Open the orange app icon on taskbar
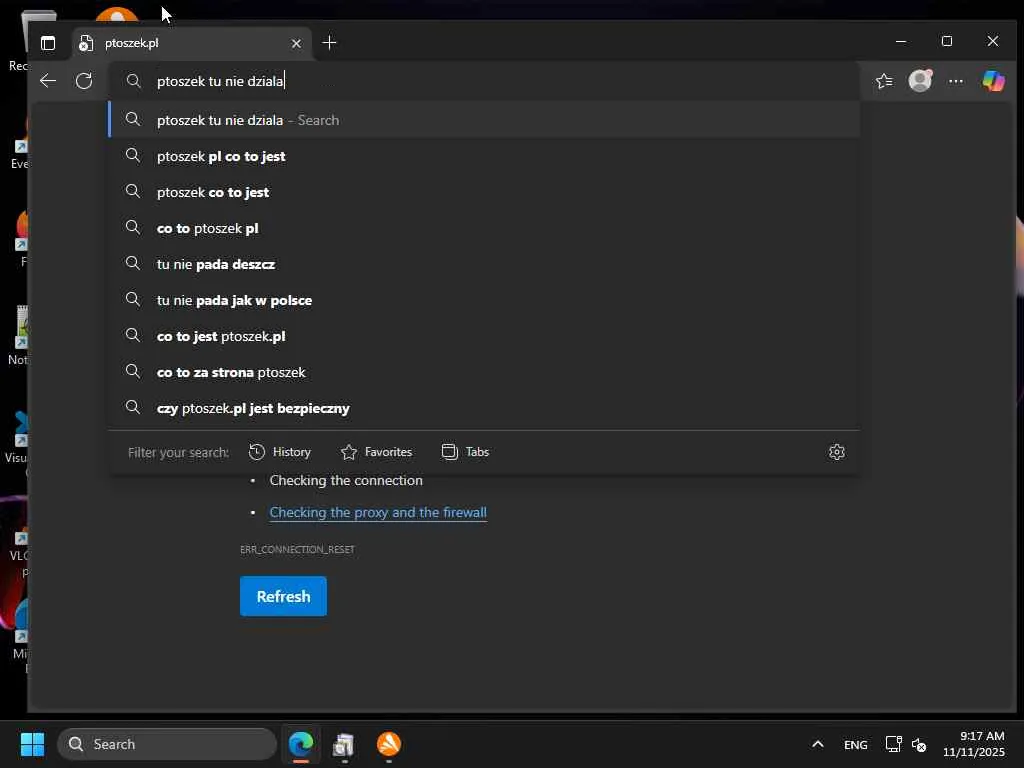 point(389,744)
